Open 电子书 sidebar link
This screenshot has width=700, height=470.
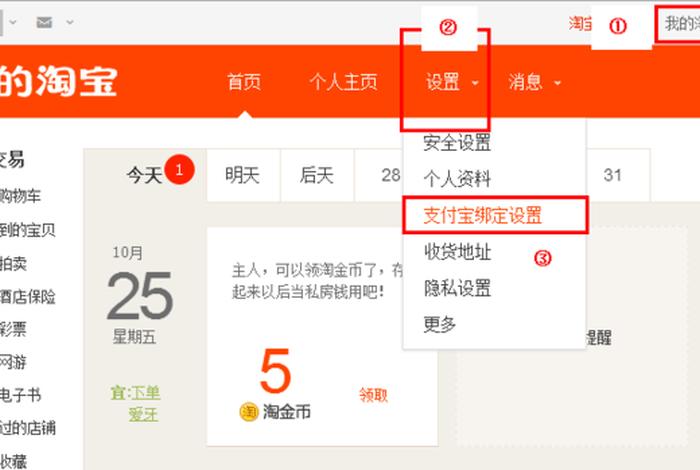(21, 395)
